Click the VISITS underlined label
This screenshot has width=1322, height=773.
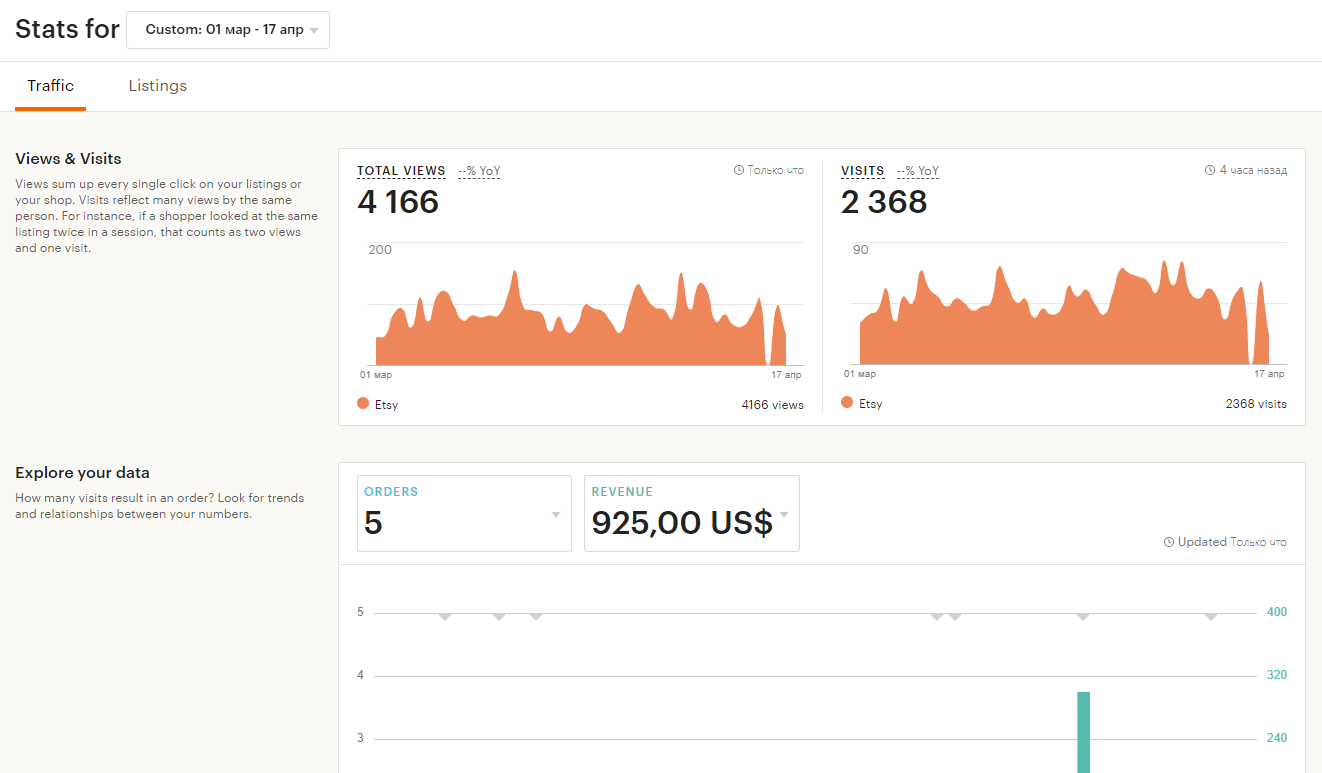863,171
